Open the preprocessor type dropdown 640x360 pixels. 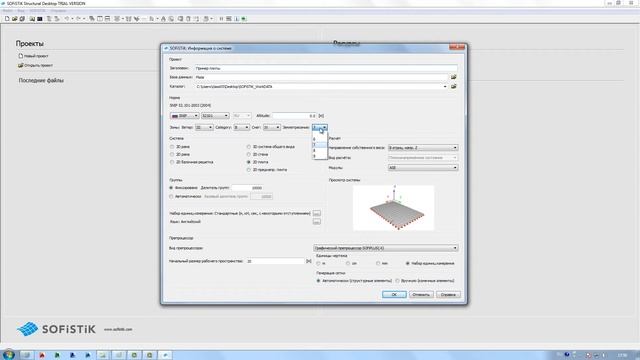point(386,248)
